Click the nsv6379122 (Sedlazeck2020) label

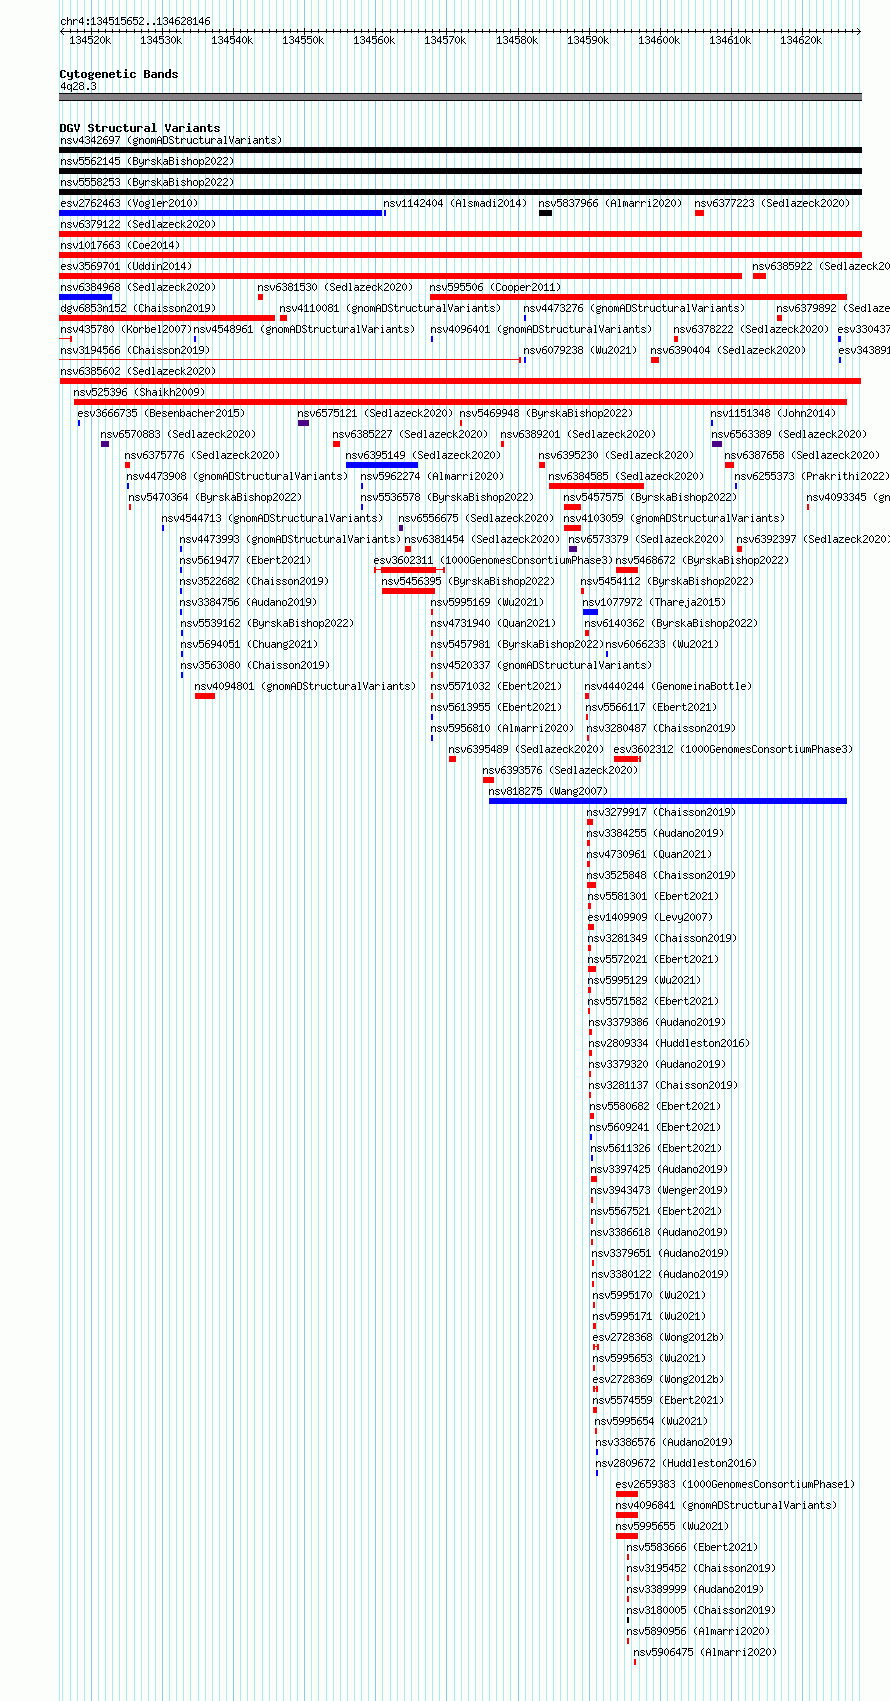[x=137, y=224]
